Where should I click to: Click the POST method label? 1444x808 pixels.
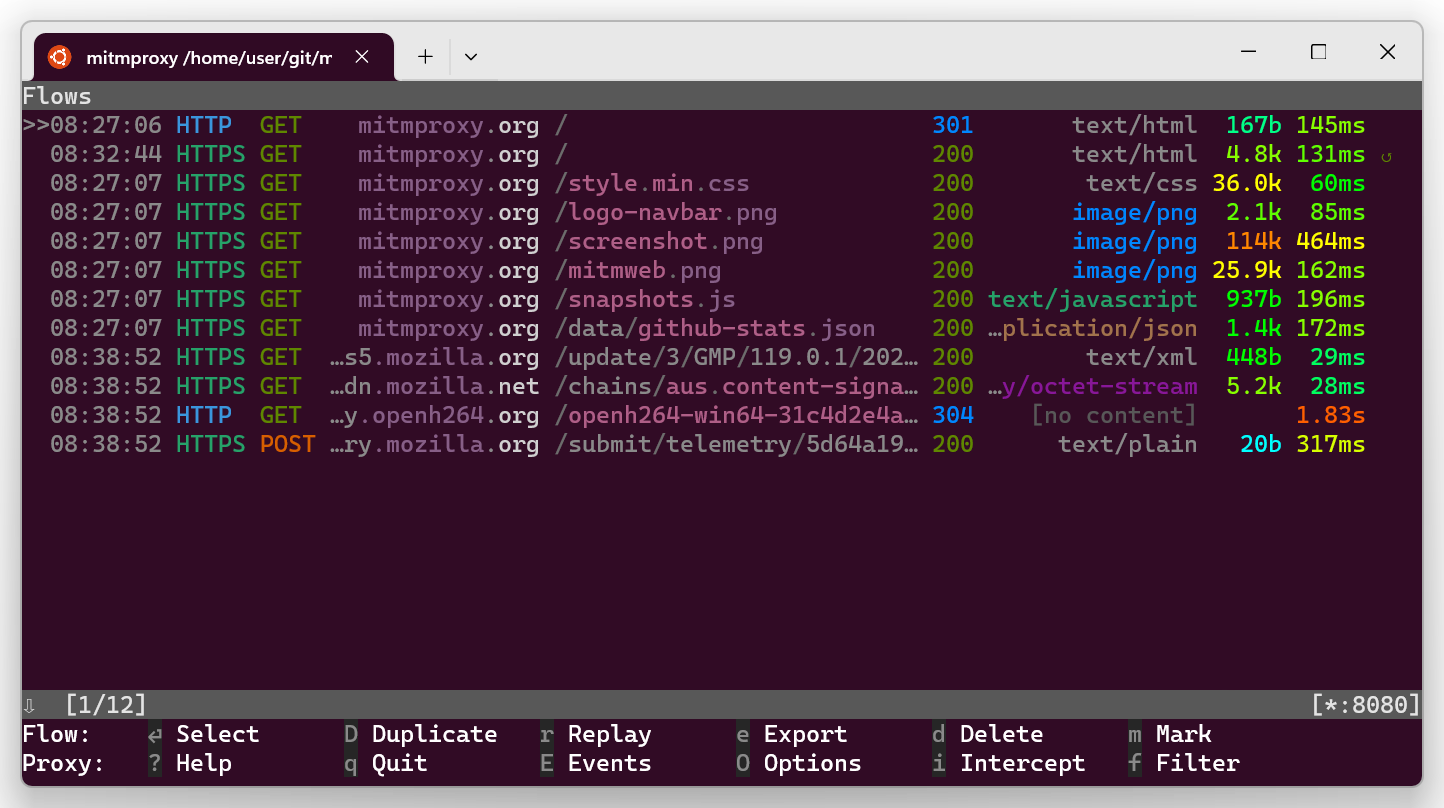288,444
